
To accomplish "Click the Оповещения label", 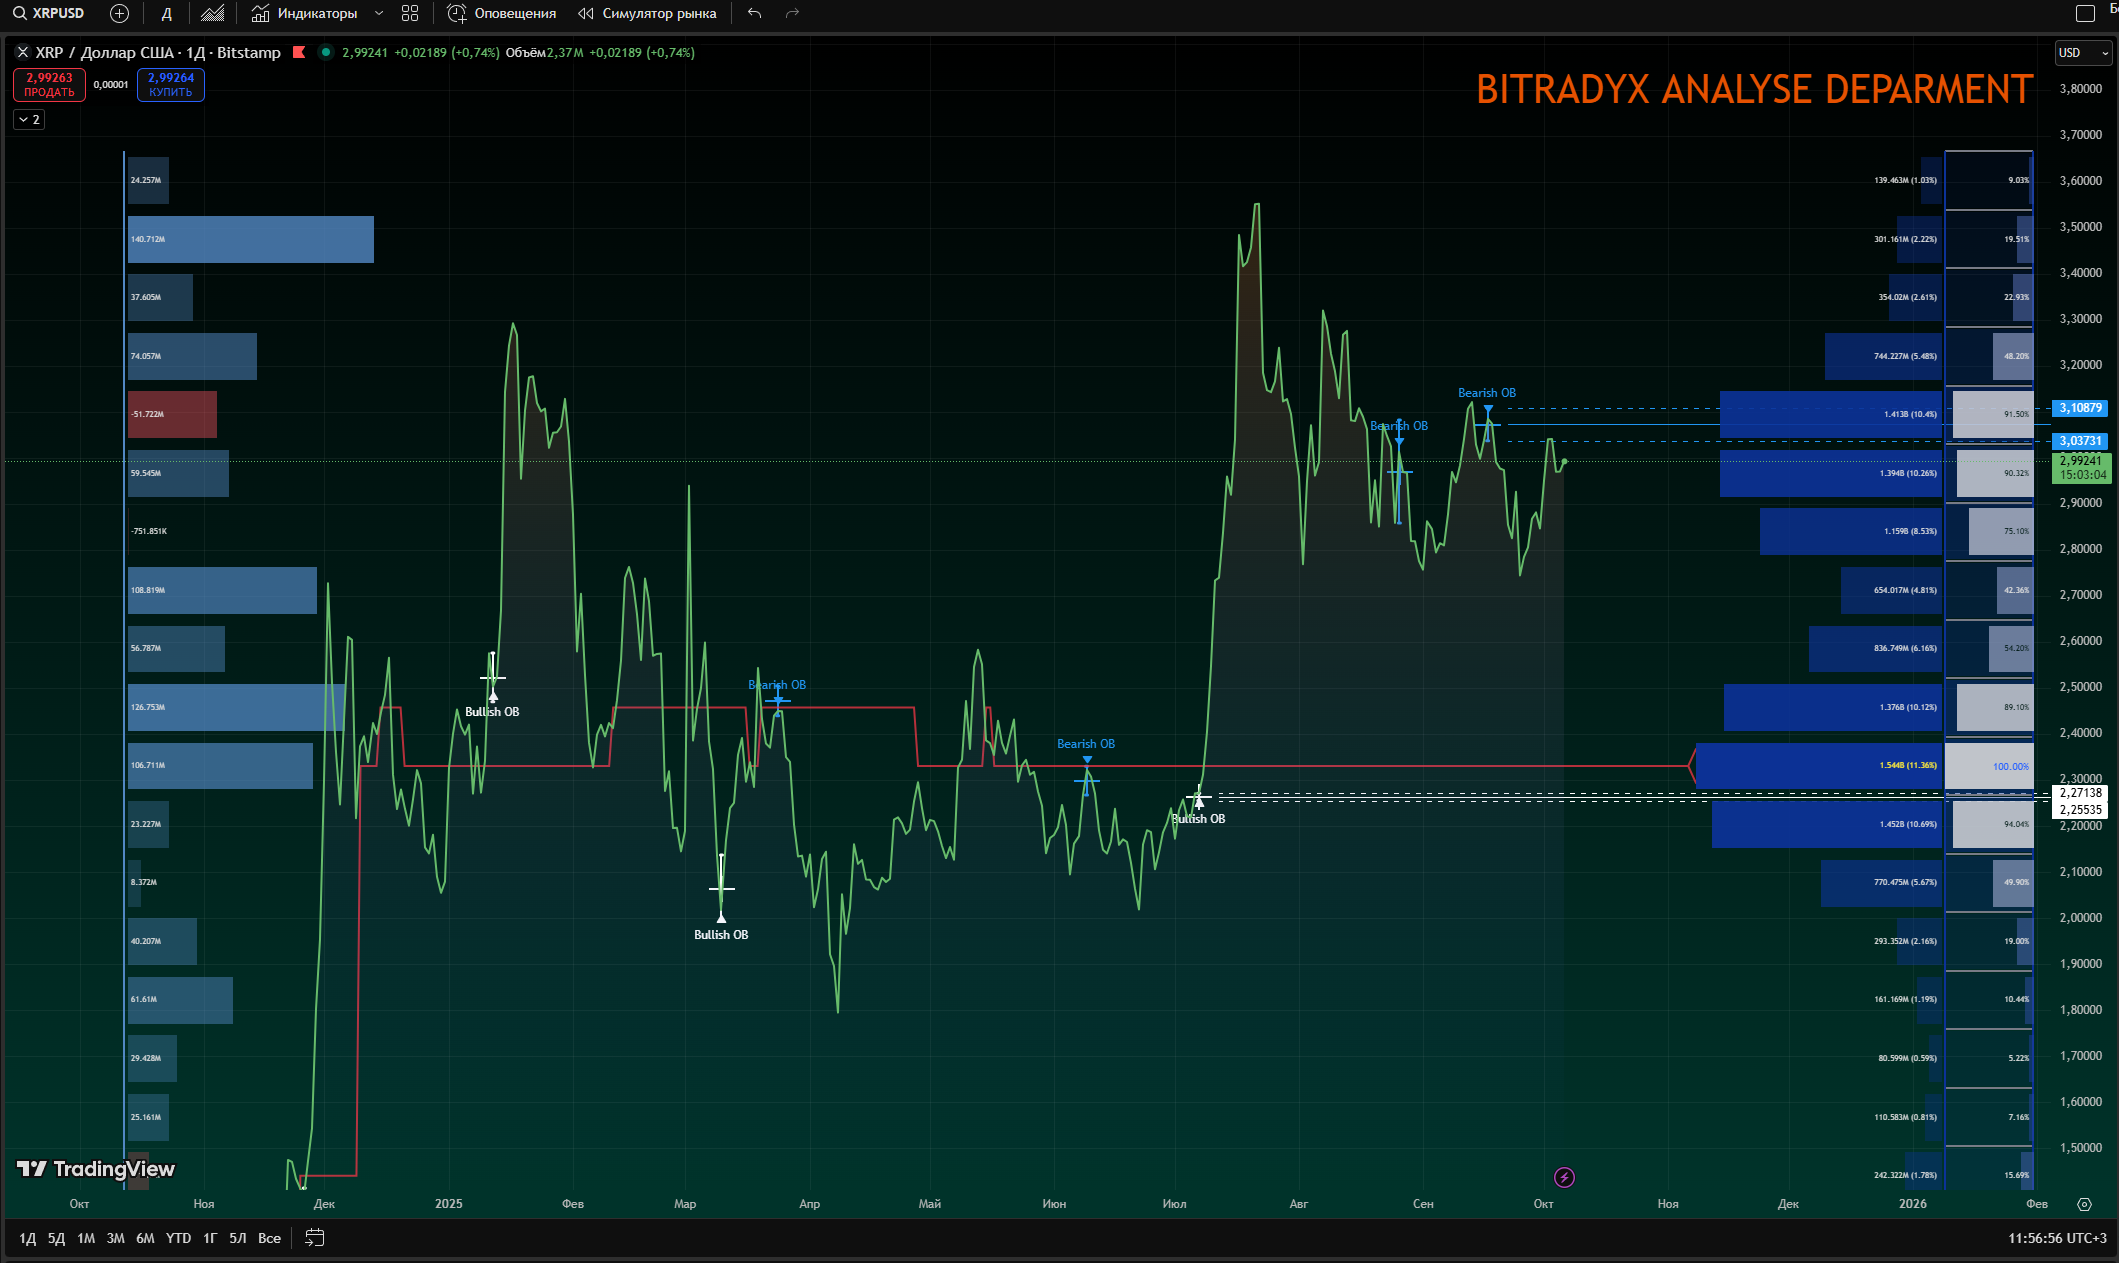I will (x=515, y=13).
